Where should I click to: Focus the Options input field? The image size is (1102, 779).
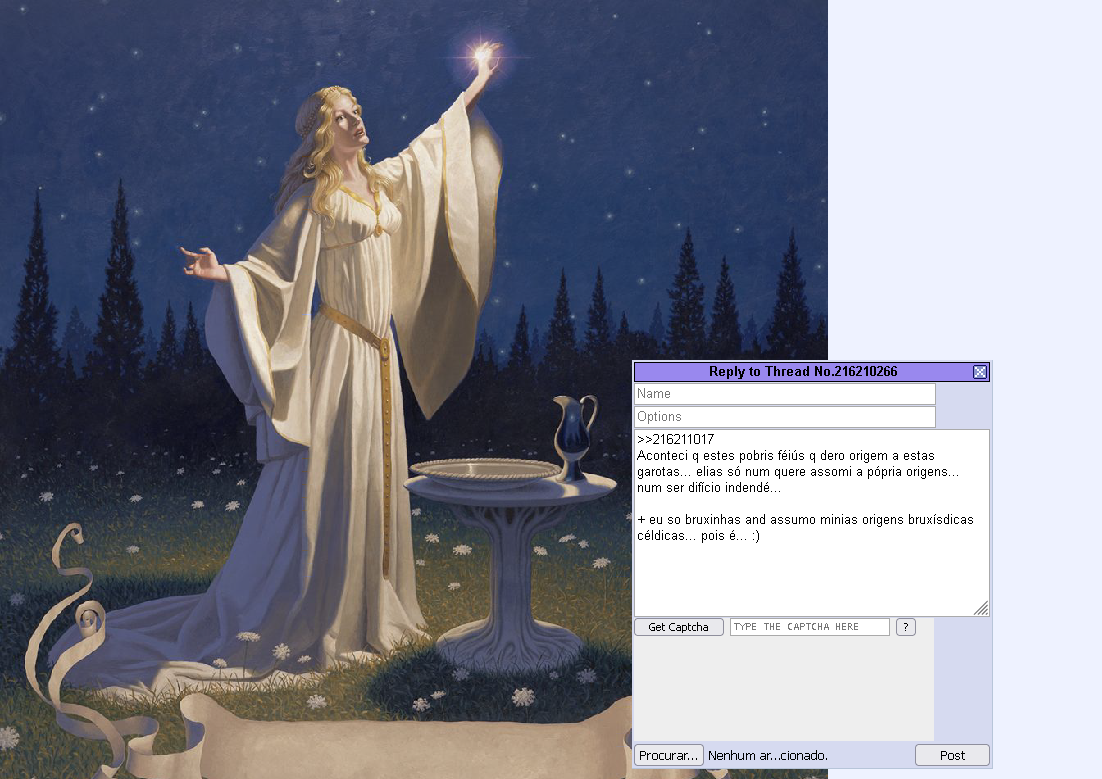pos(785,417)
